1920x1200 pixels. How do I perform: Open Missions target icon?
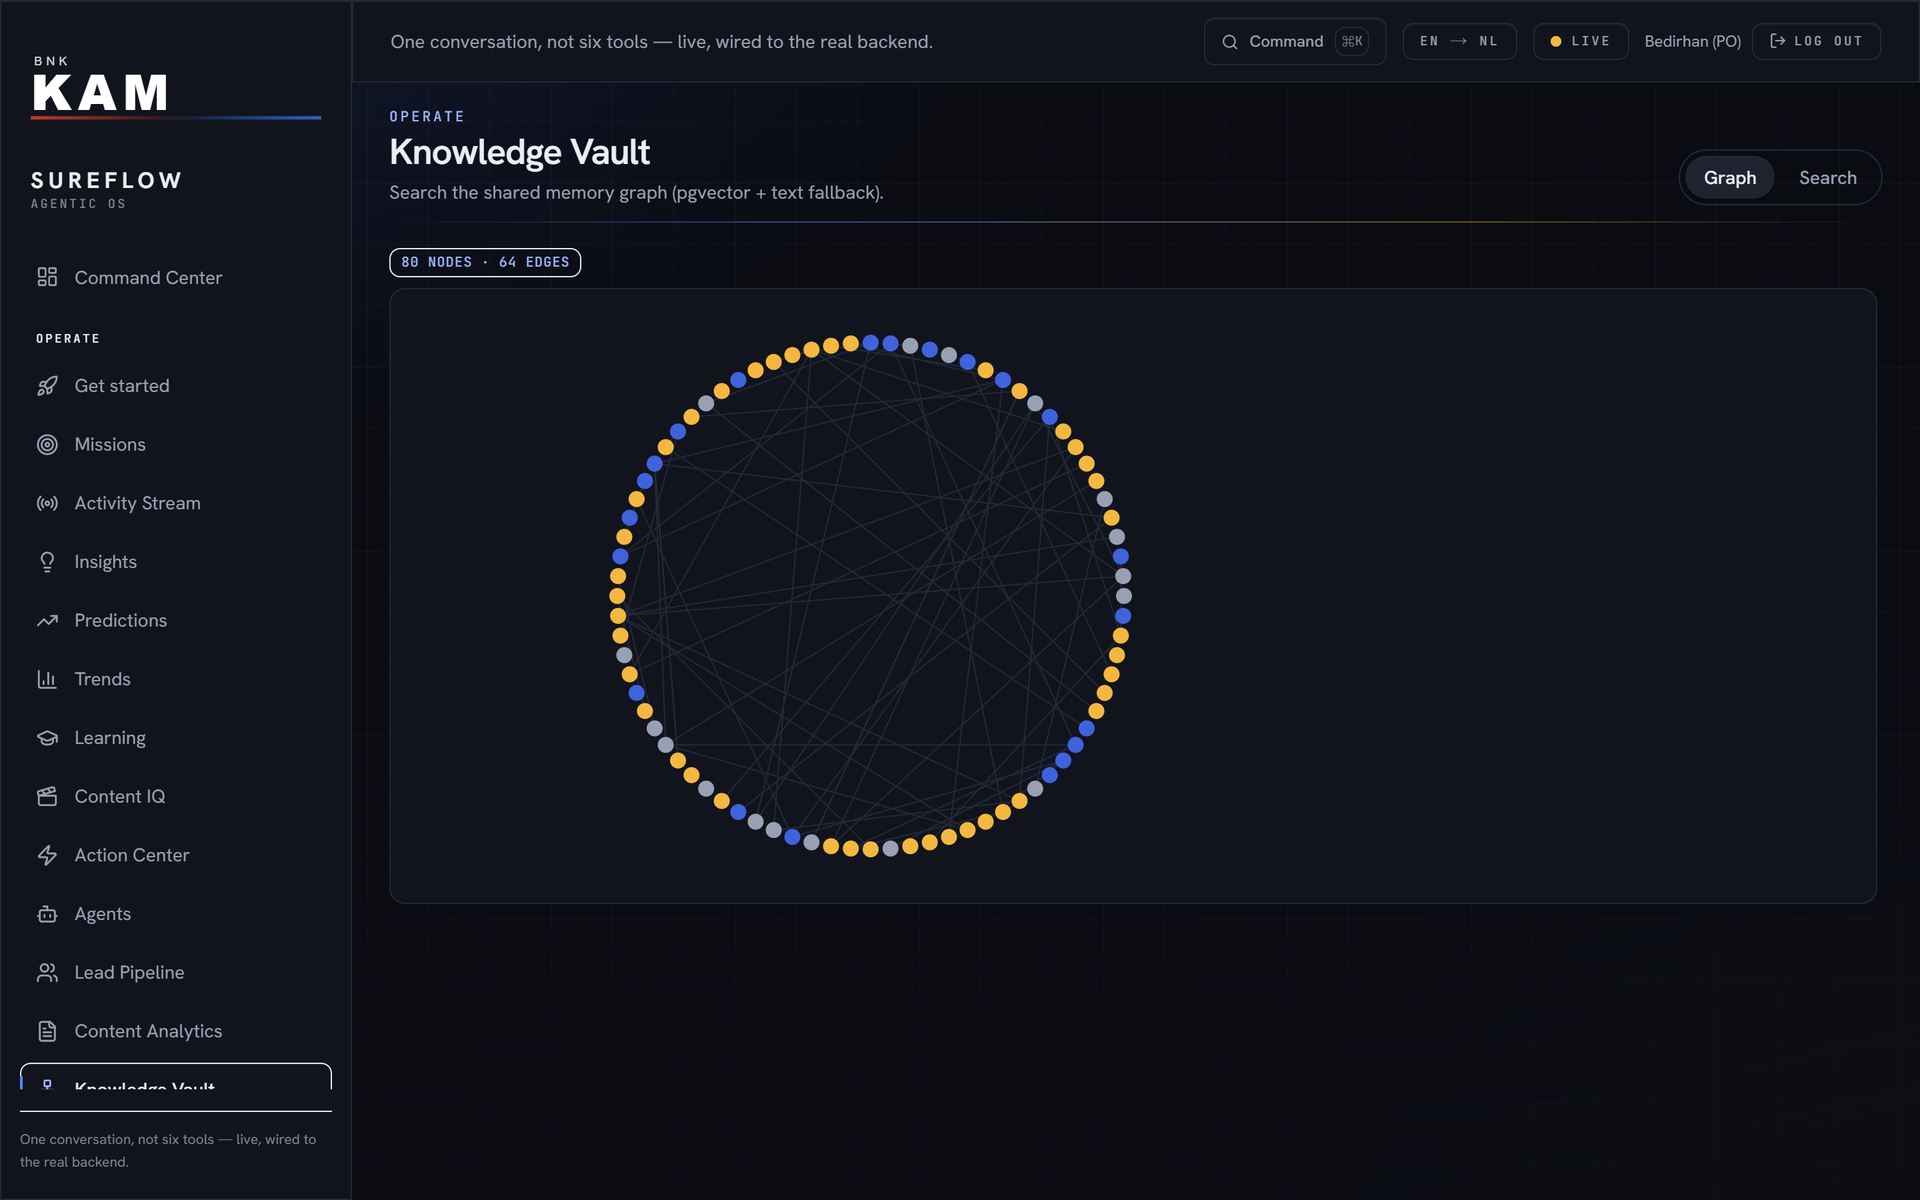47,445
